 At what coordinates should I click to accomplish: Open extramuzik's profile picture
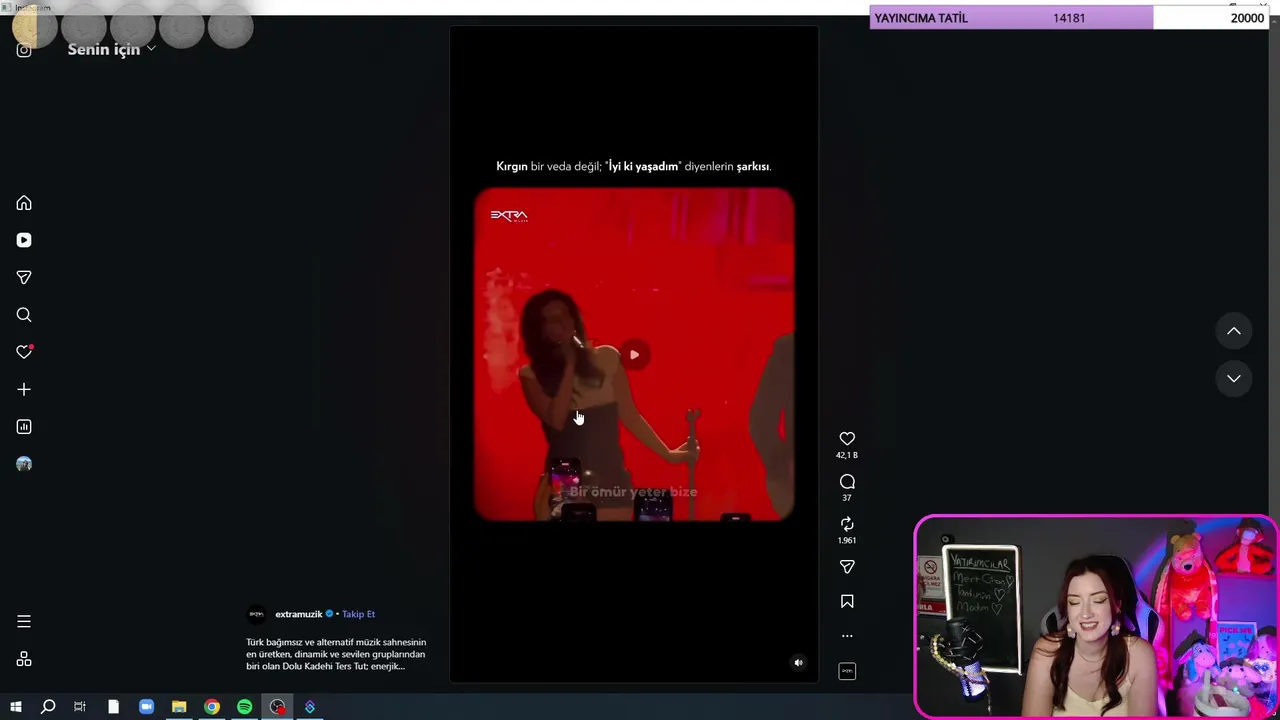256,614
